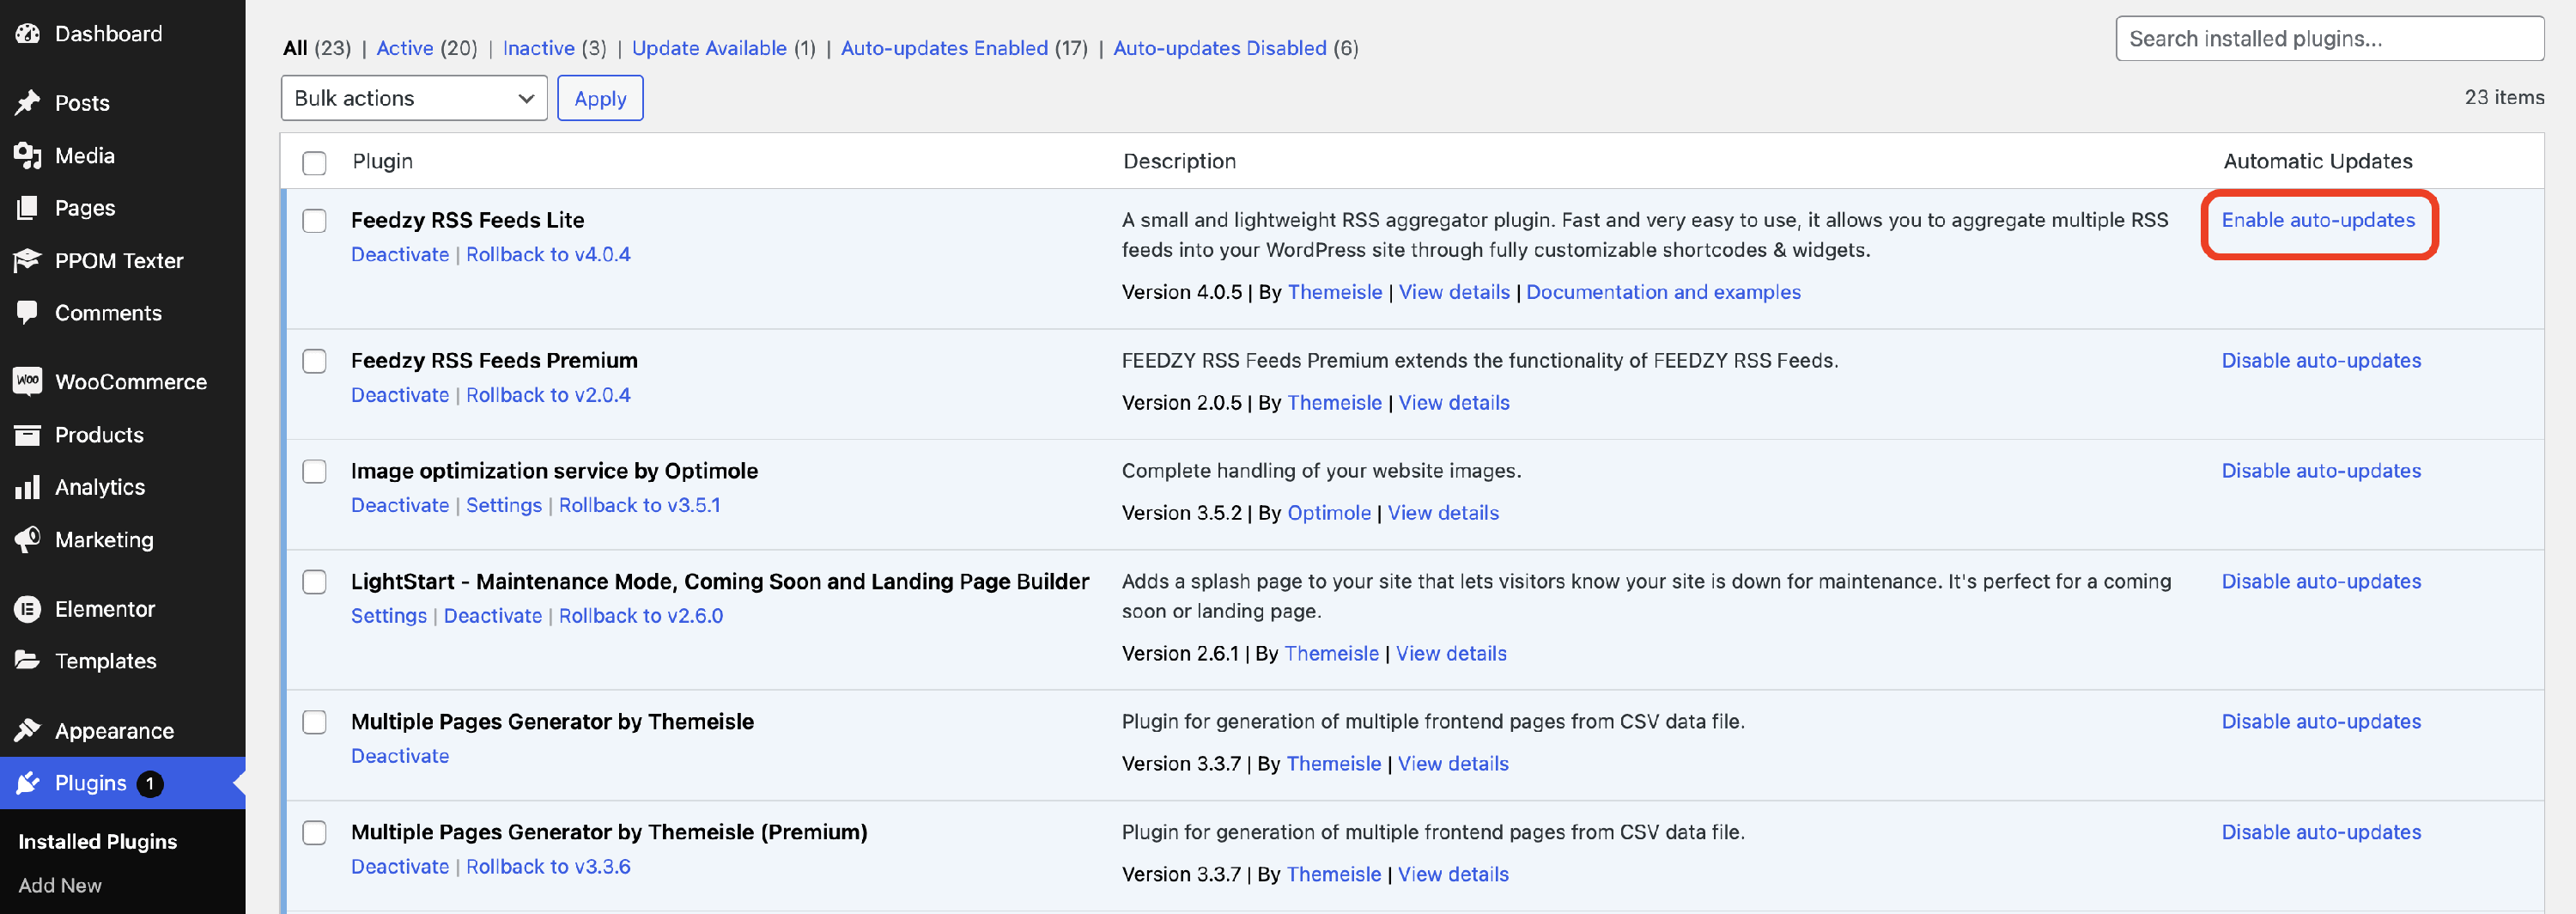Enable auto-updates for Feedzy RSS Feeds Lite
The image size is (2576, 914).
point(2317,220)
